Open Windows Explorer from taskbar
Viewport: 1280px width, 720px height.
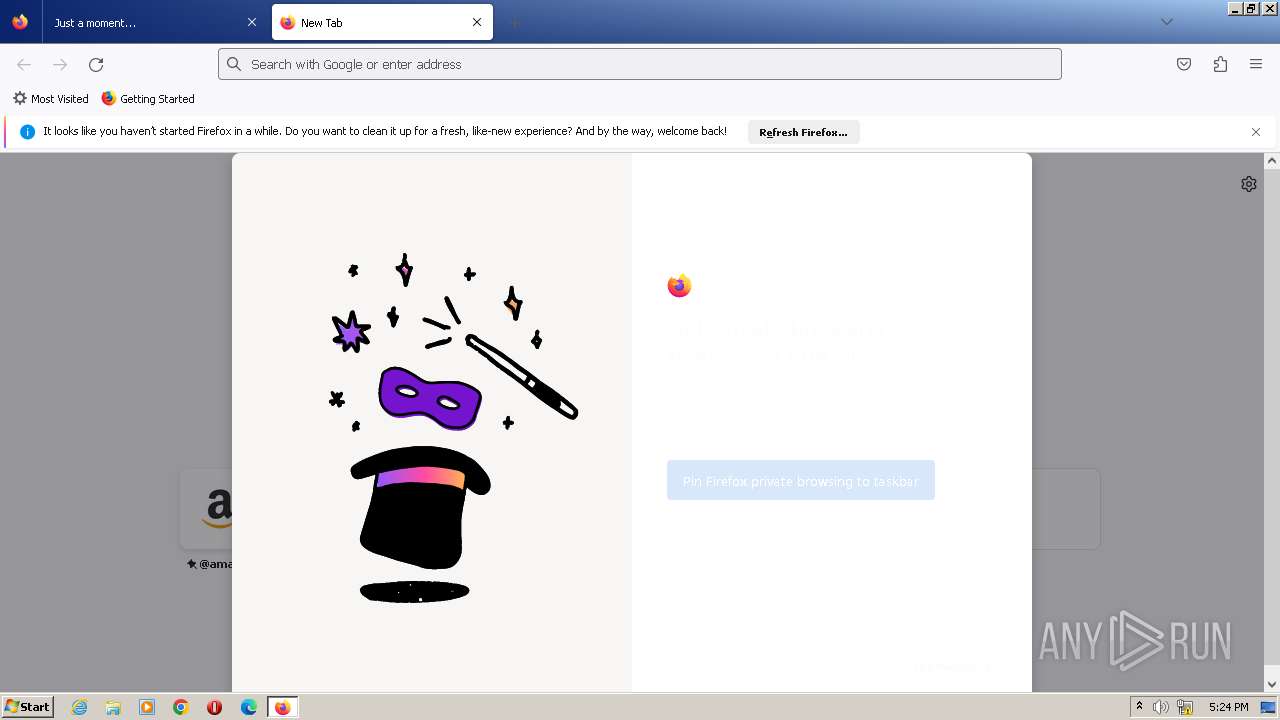click(x=113, y=707)
